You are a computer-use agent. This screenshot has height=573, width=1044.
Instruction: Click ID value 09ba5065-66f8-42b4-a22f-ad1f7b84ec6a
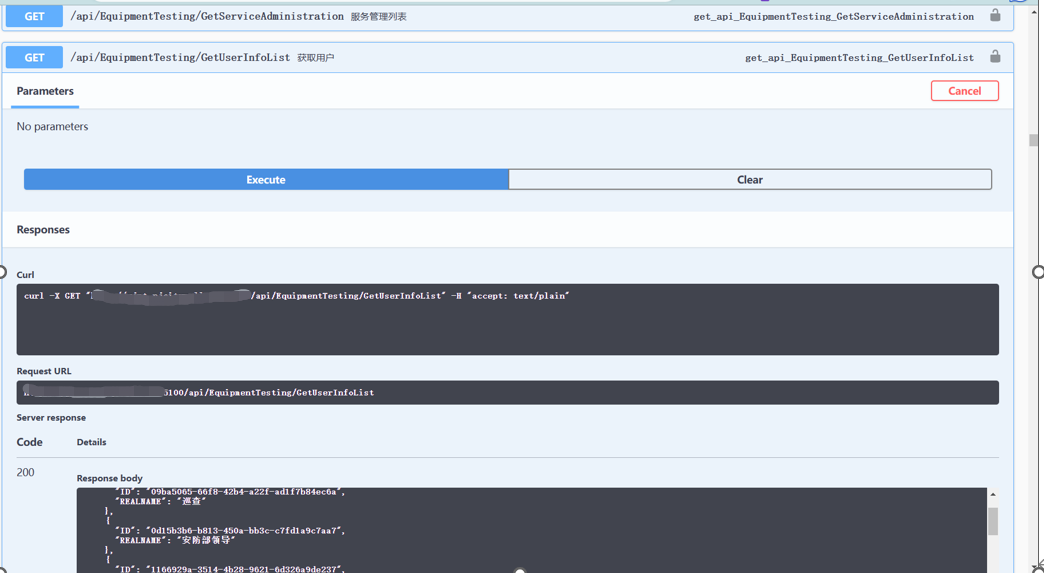pos(244,492)
